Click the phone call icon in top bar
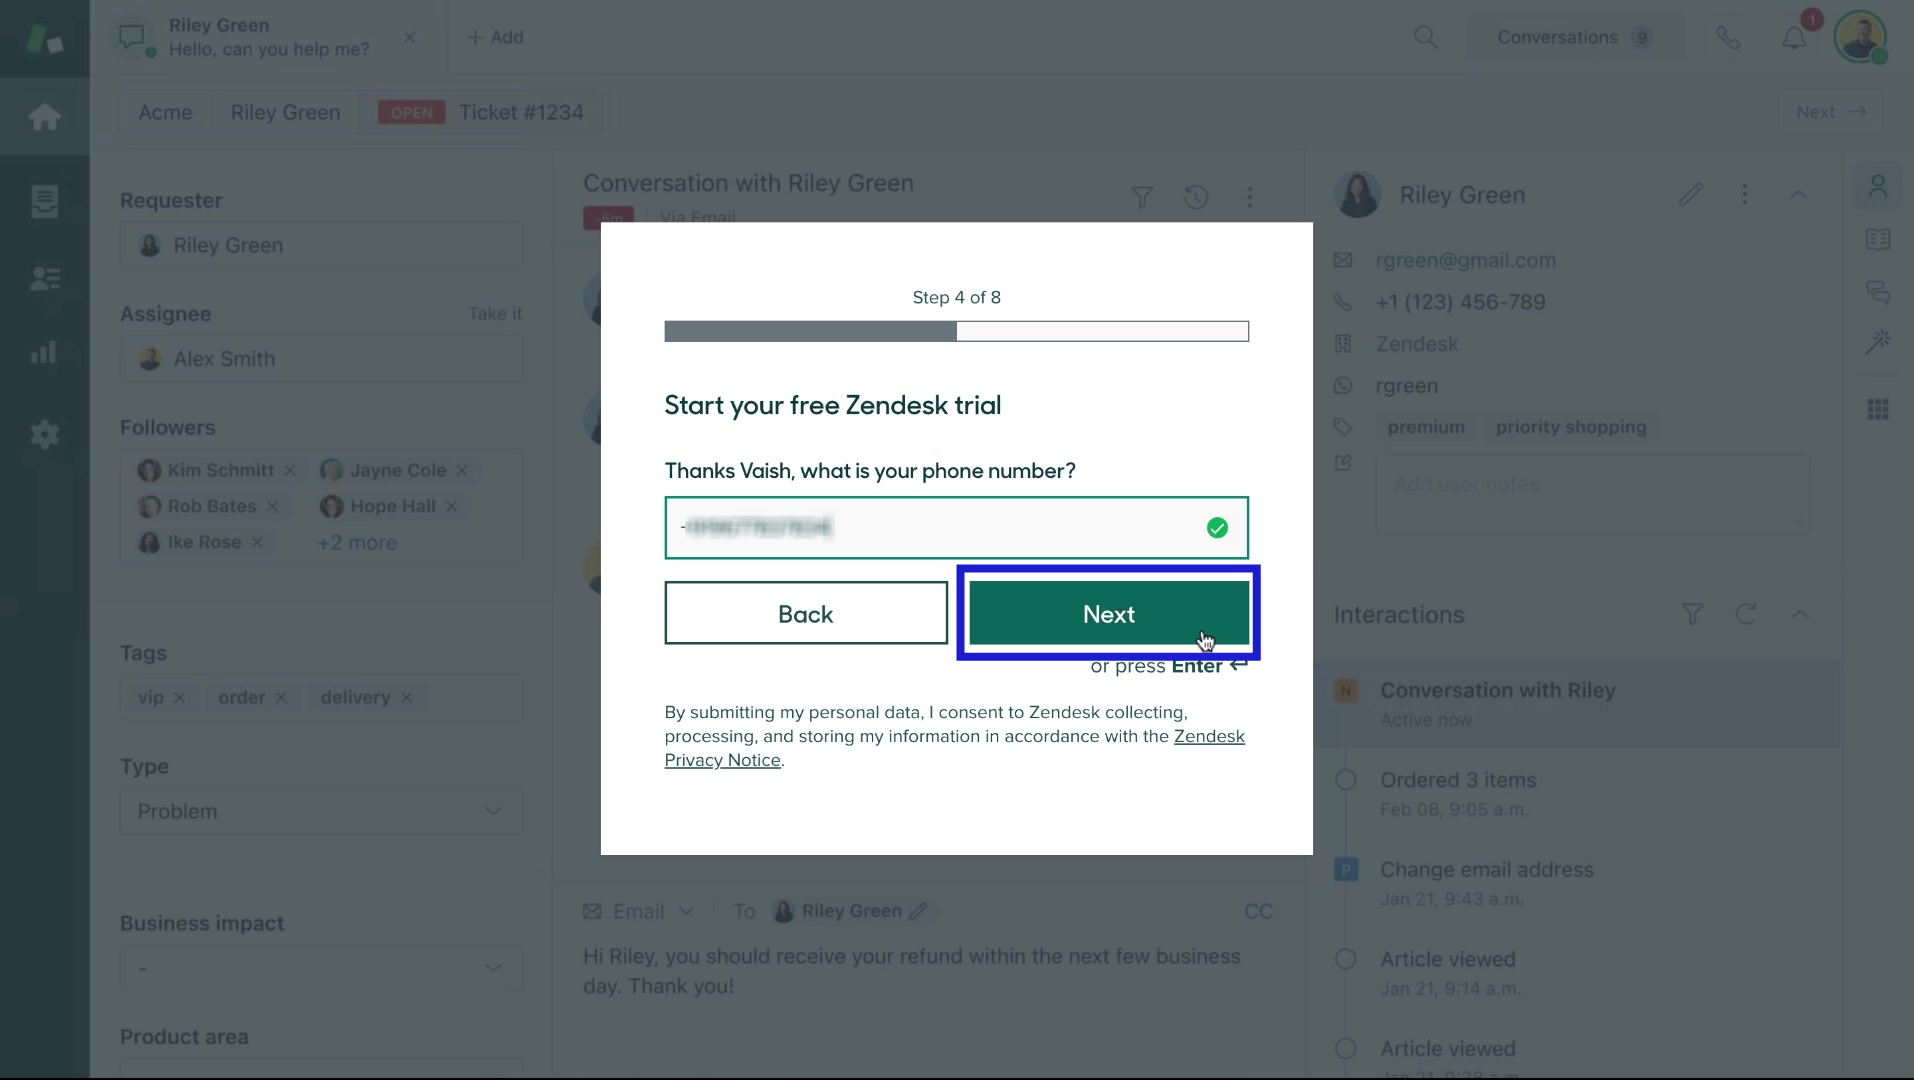This screenshot has width=1914, height=1080. pos(1728,38)
